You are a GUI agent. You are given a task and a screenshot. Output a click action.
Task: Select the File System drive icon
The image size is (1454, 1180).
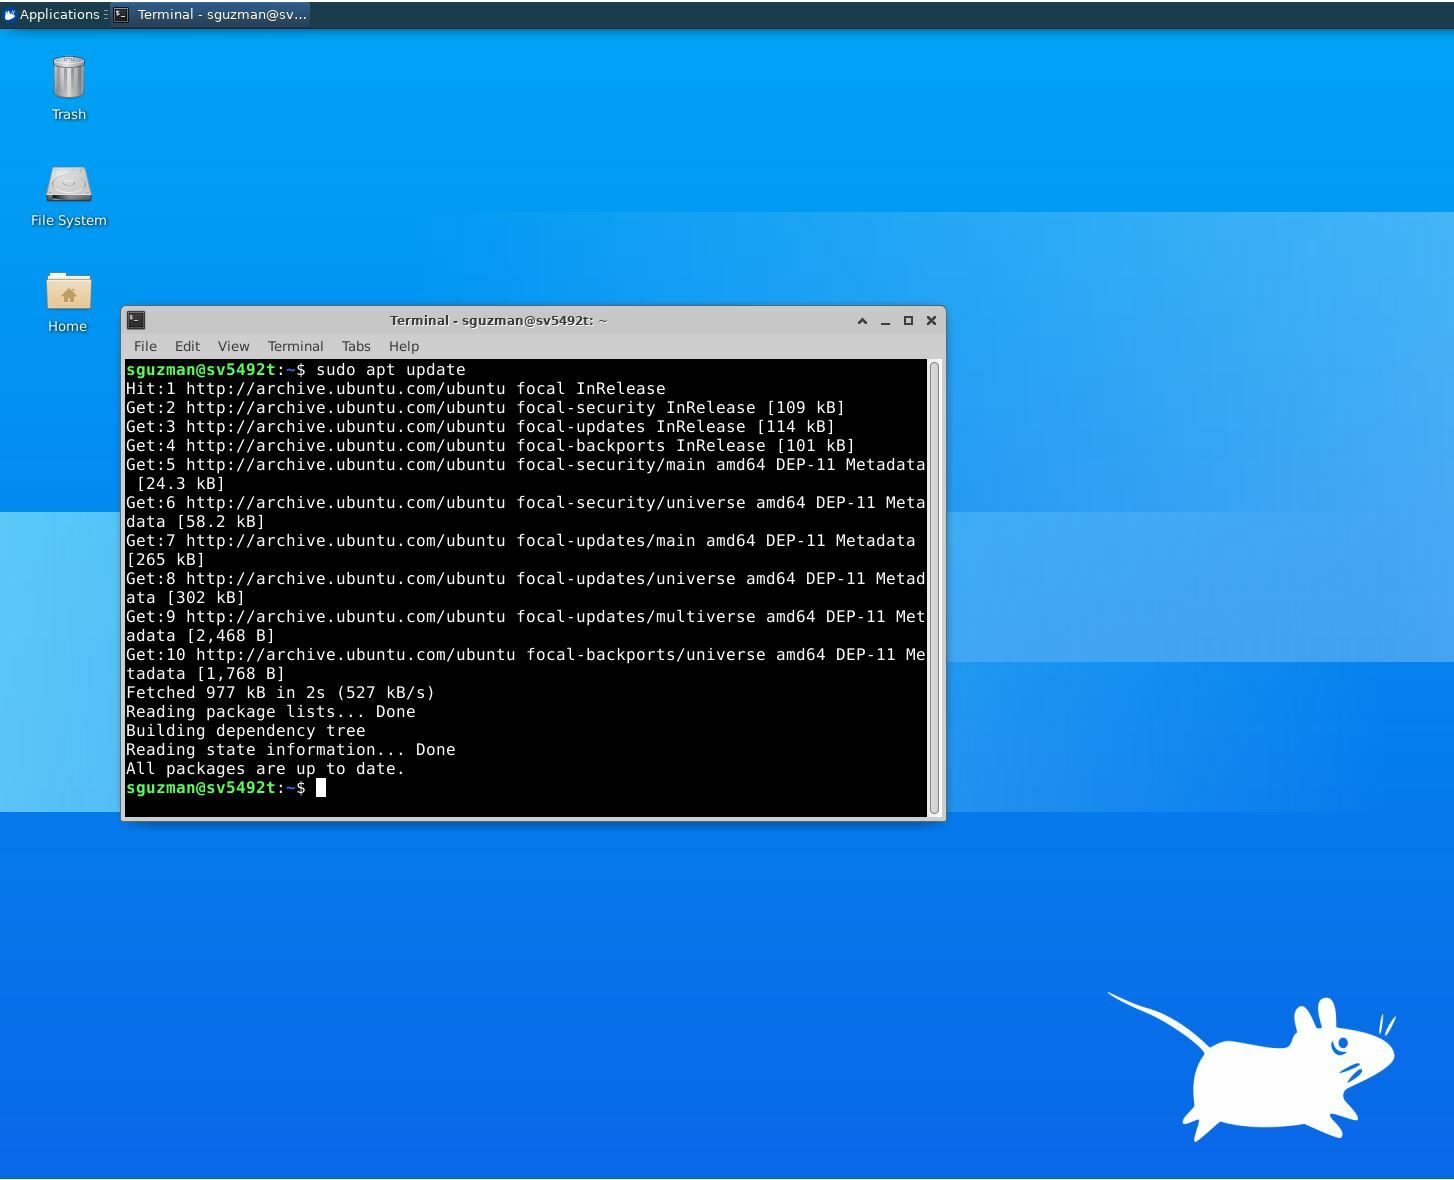click(x=68, y=186)
